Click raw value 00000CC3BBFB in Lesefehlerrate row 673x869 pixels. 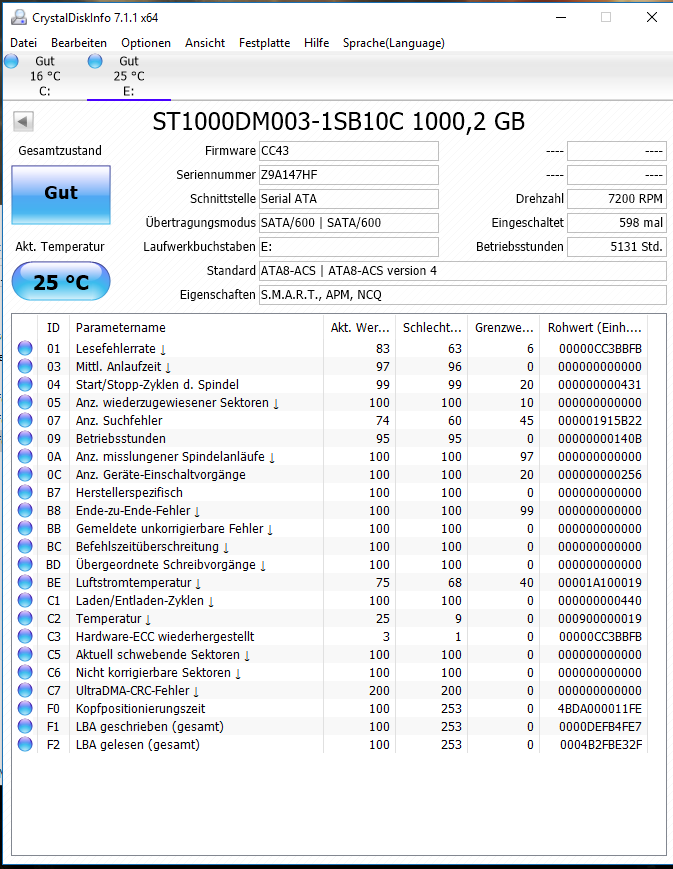click(x=600, y=349)
